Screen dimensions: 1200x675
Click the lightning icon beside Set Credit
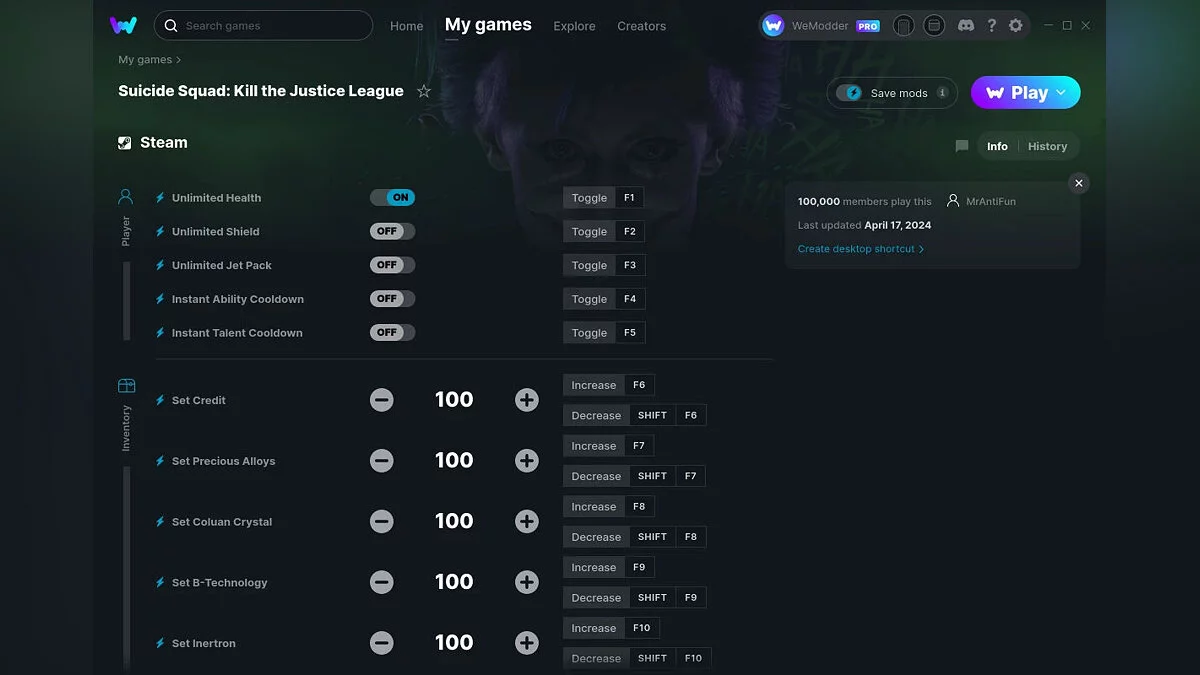tap(160, 400)
